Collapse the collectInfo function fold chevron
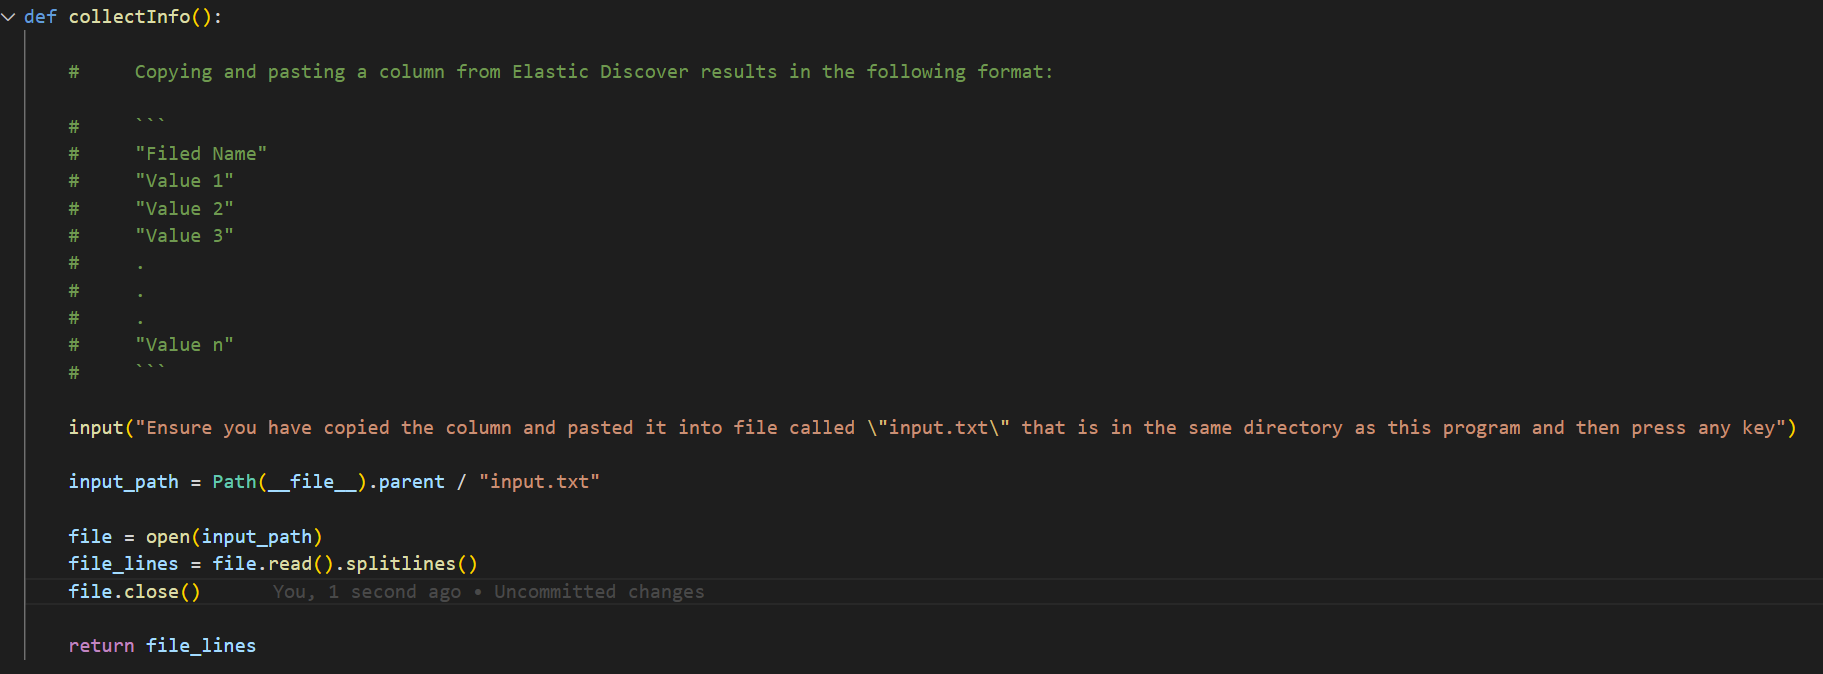Screen dimensions: 1823x674 pos(9,17)
